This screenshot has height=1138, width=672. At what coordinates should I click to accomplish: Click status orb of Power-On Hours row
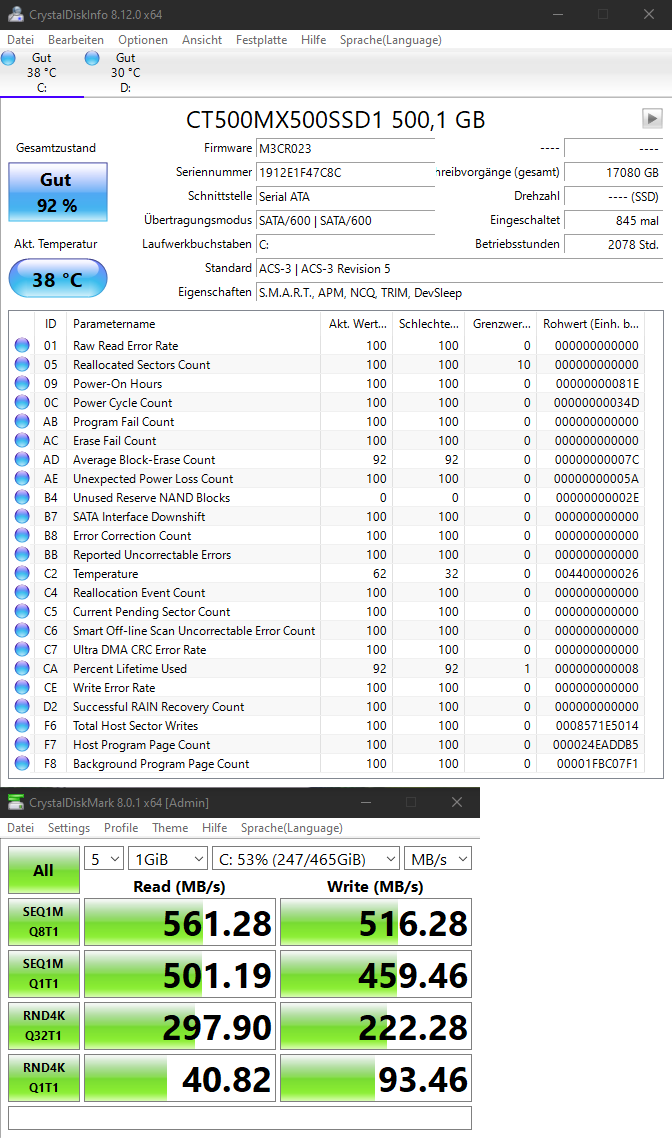[22, 383]
